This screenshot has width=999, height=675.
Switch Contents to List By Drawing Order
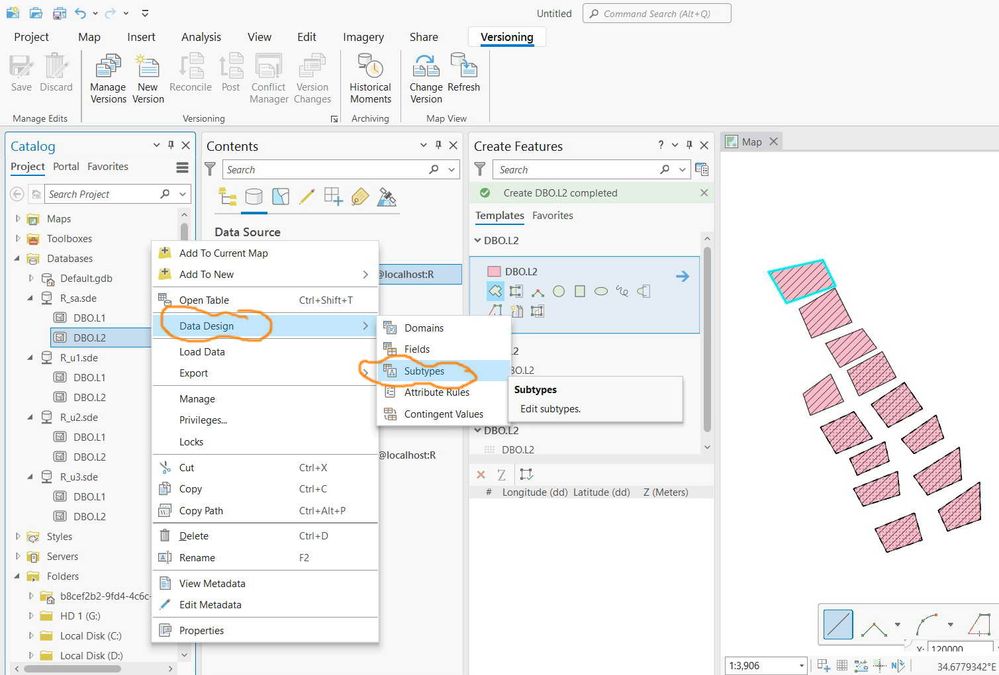tap(227, 196)
